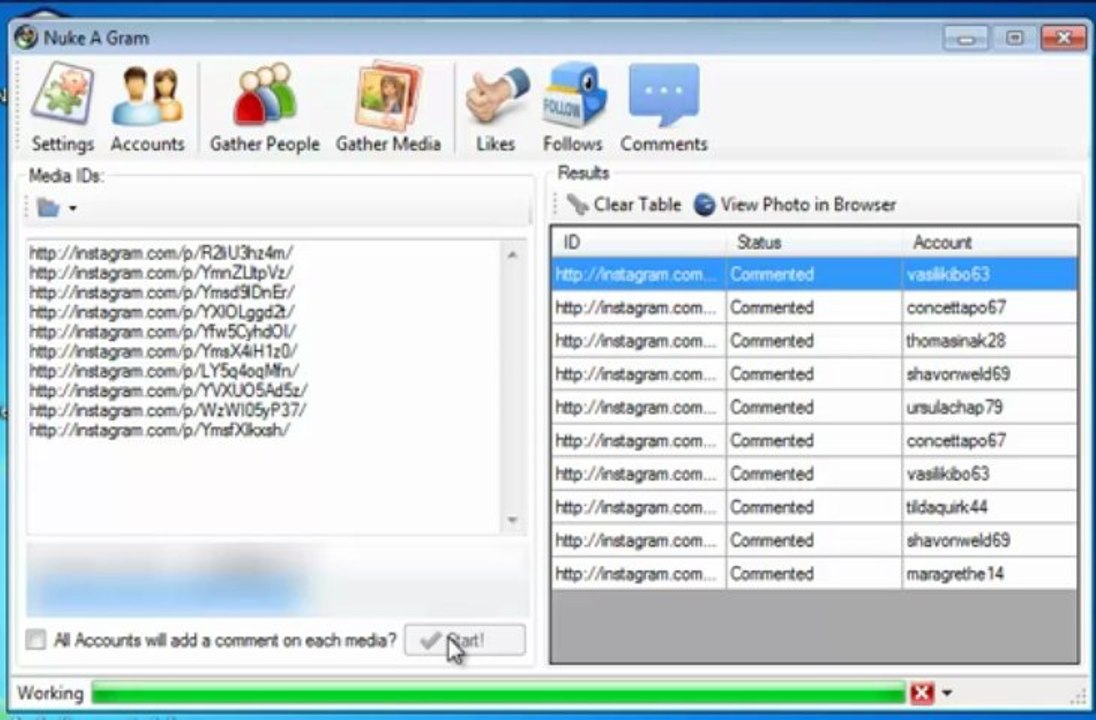The width and height of the screenshot is (1096, 720).
Task: Select media URL ending Ymsd9lDnEr
Action: click(162, 291)
